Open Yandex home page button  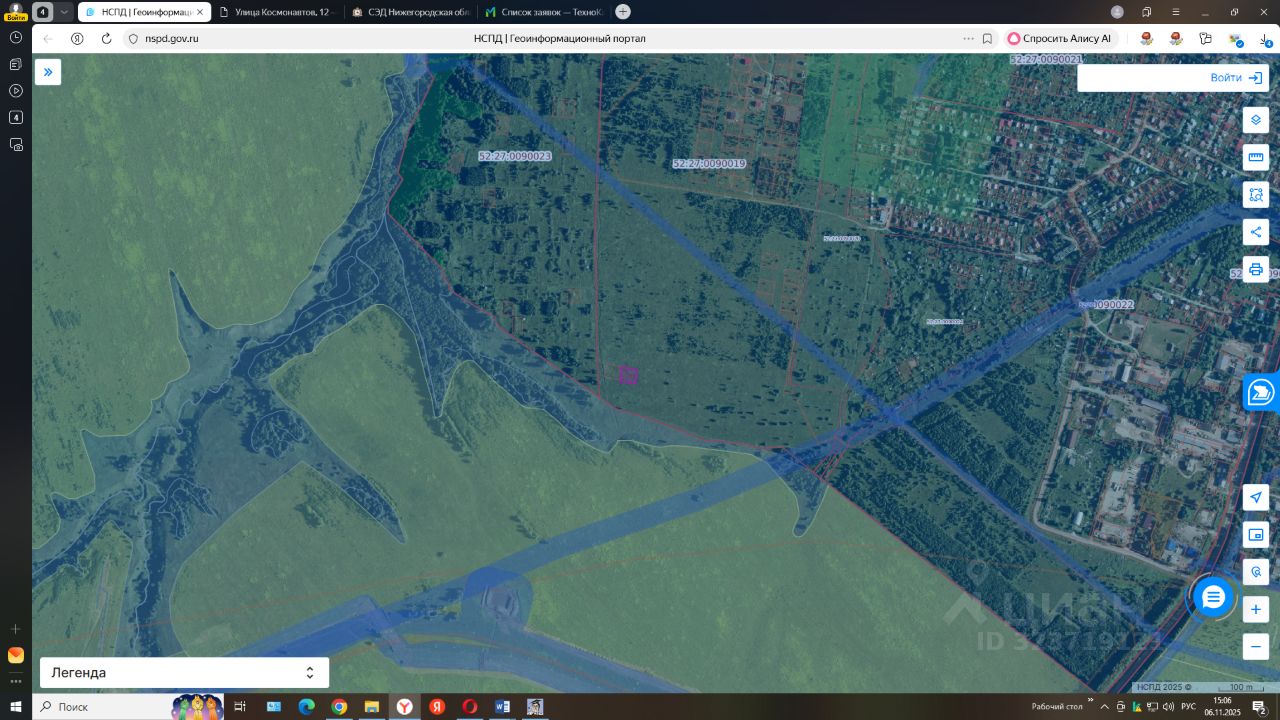(77, 38)
